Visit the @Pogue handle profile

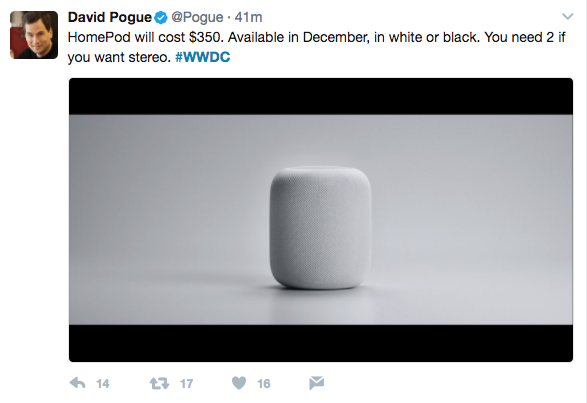[197, 18]
